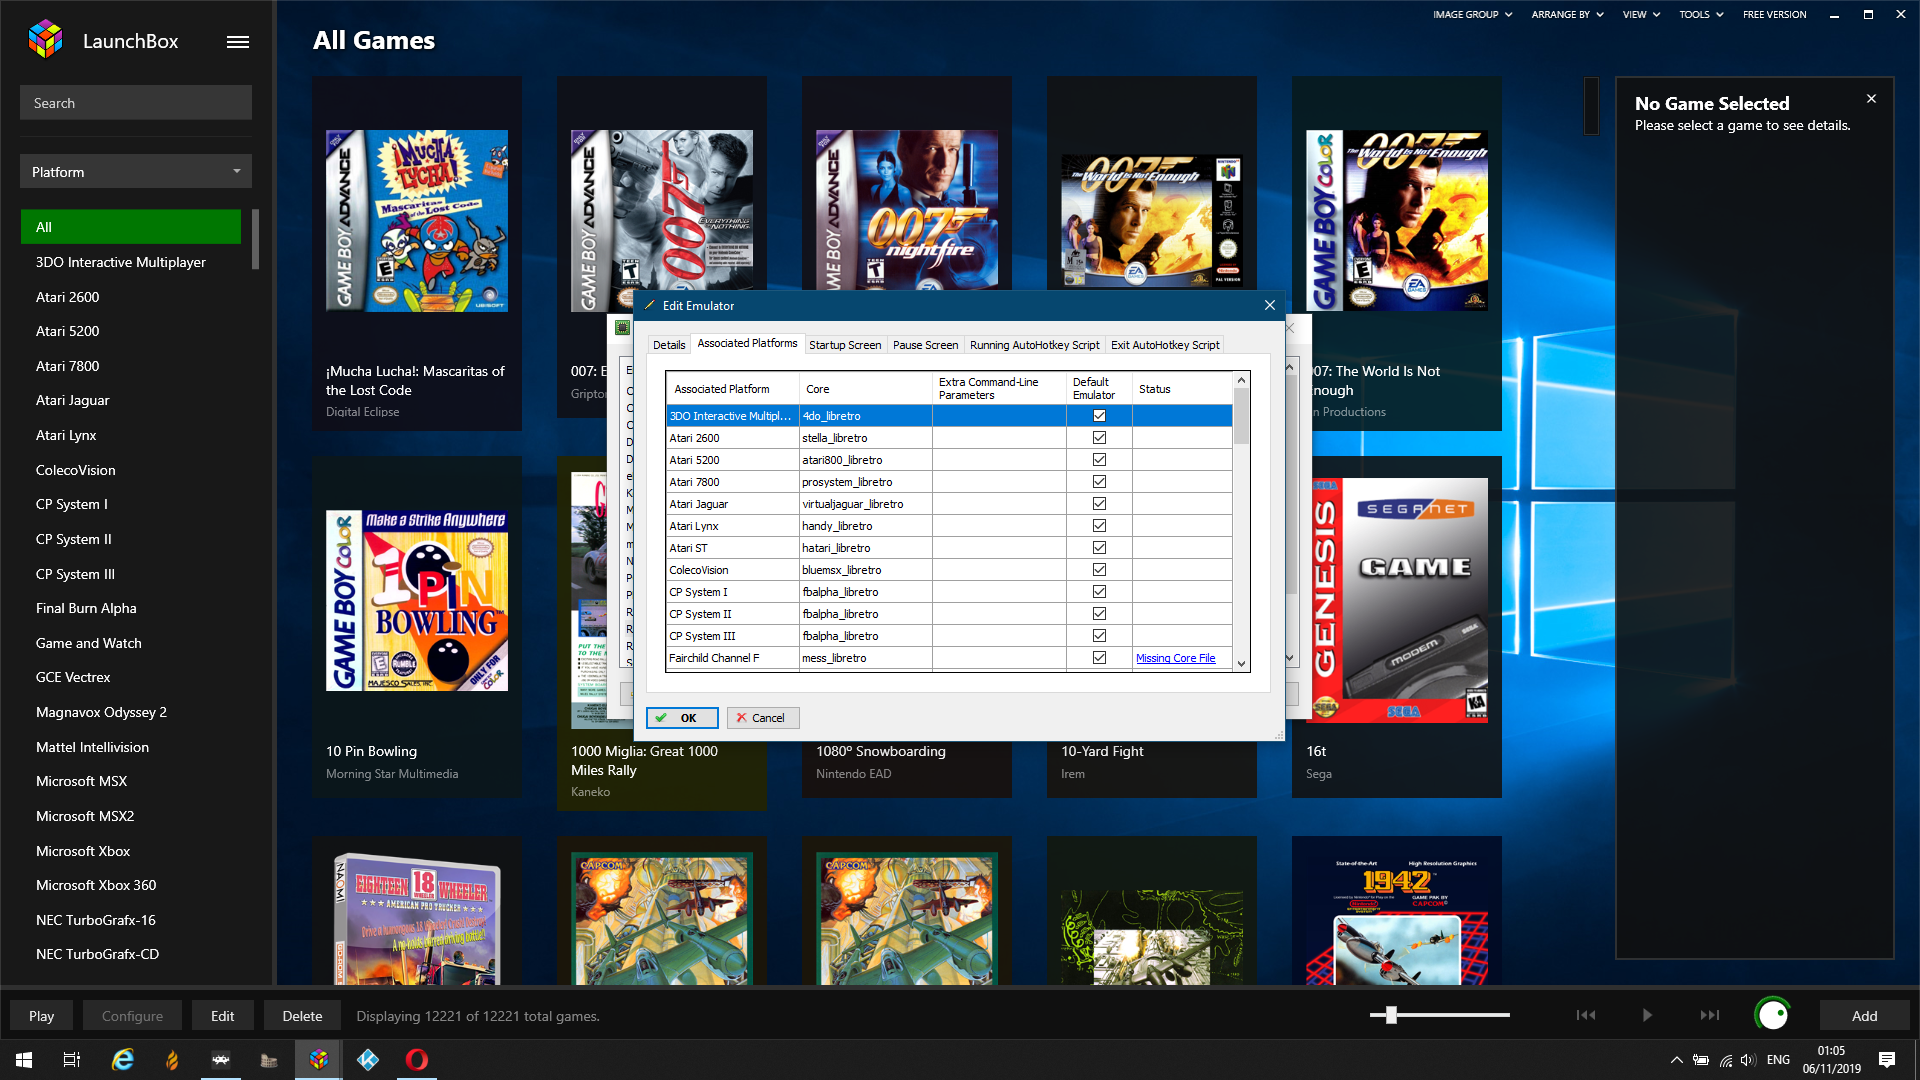Image resolution: width=1920 pixels, height=1080 pixels.
Task: Toggle default emulator checkbox for Atari 7800
Action: [1099, 482]
